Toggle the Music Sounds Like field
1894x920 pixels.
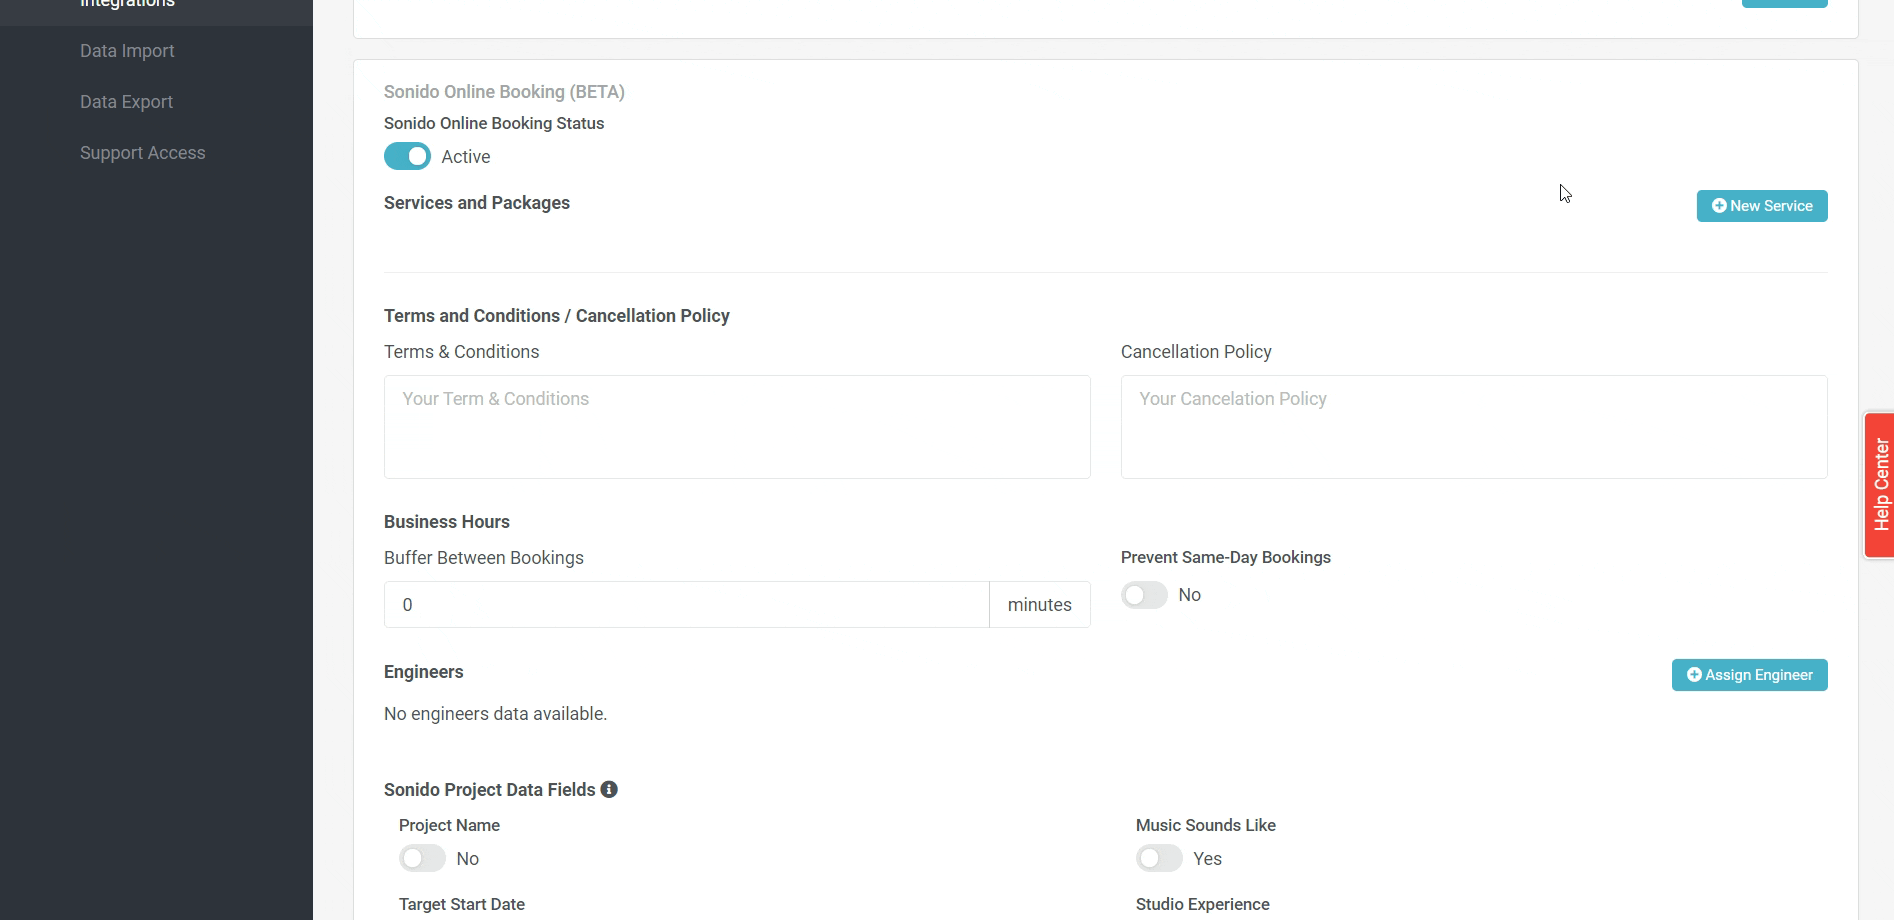1159,859
